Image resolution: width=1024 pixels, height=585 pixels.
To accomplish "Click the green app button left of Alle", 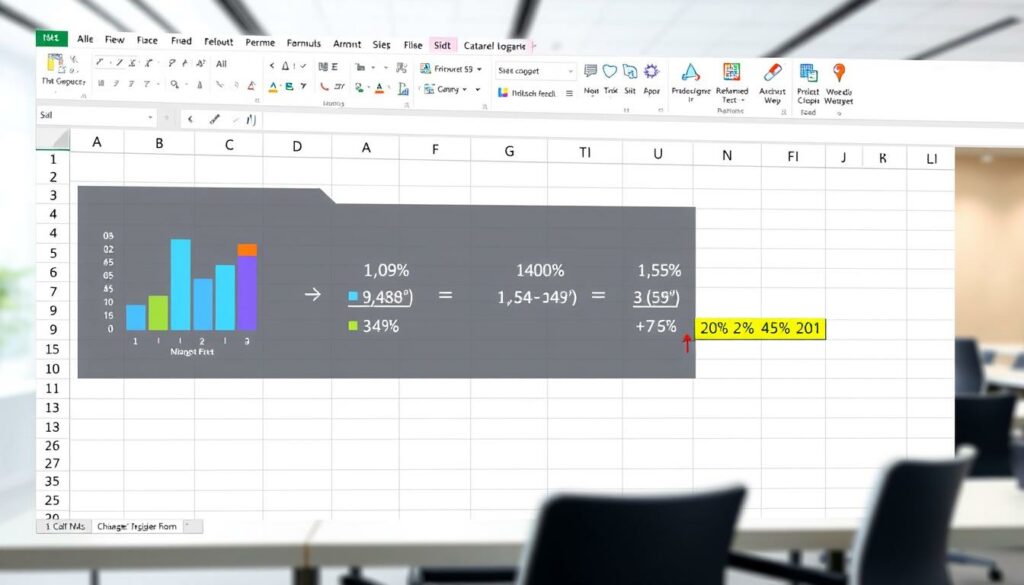I will coord(52,38).
